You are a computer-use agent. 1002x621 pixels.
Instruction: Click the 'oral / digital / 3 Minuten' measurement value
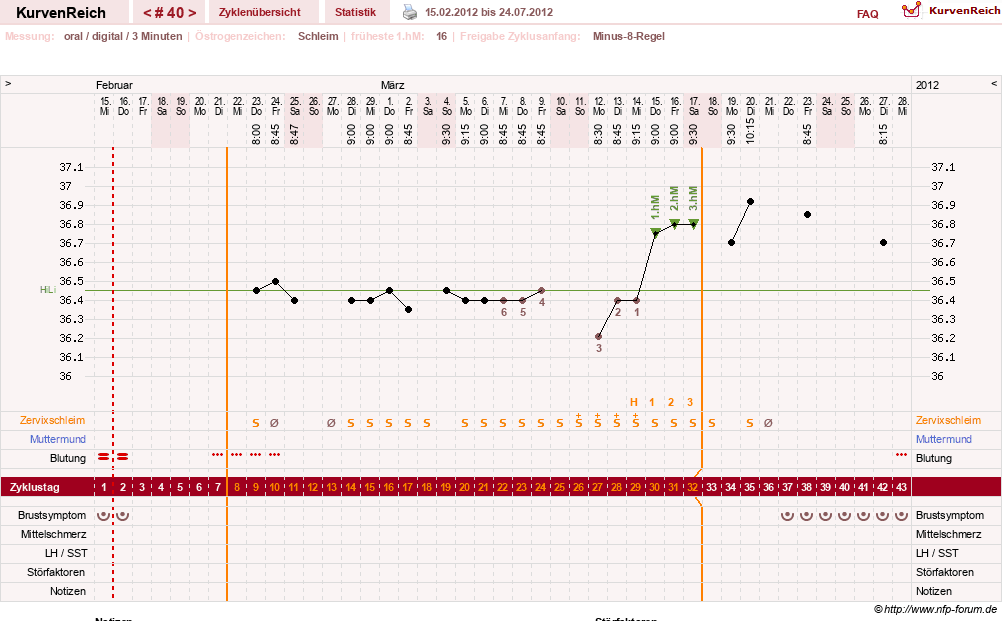[123, 36]
